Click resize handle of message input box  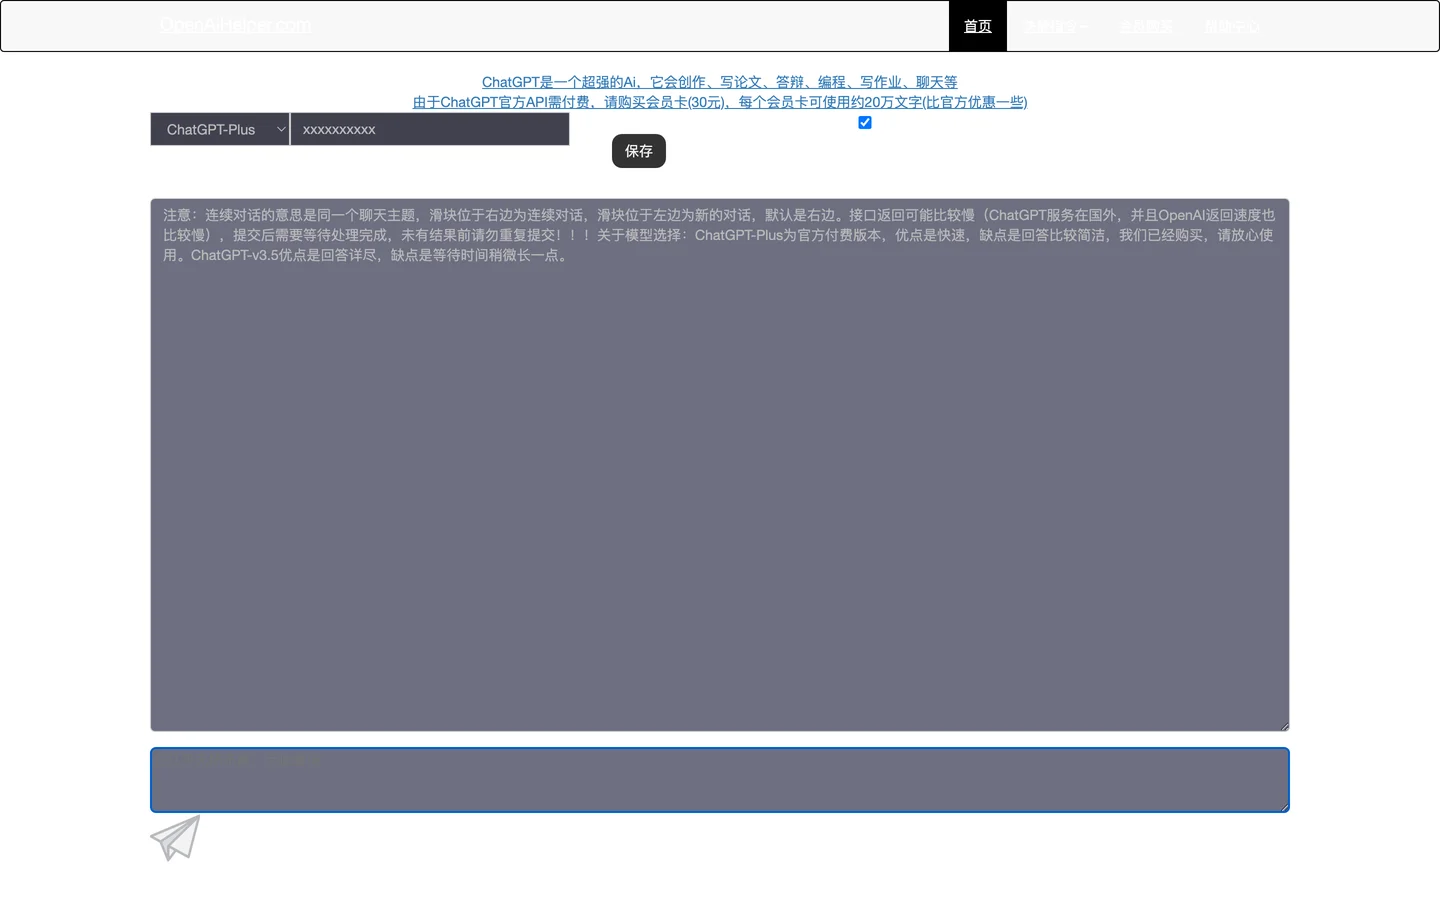(x=1284, y=807)
